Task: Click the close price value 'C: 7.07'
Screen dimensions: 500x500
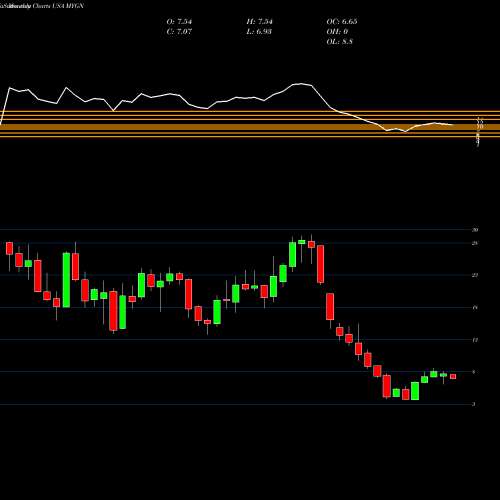Action: pyautogui.click(x=179, y=32)
